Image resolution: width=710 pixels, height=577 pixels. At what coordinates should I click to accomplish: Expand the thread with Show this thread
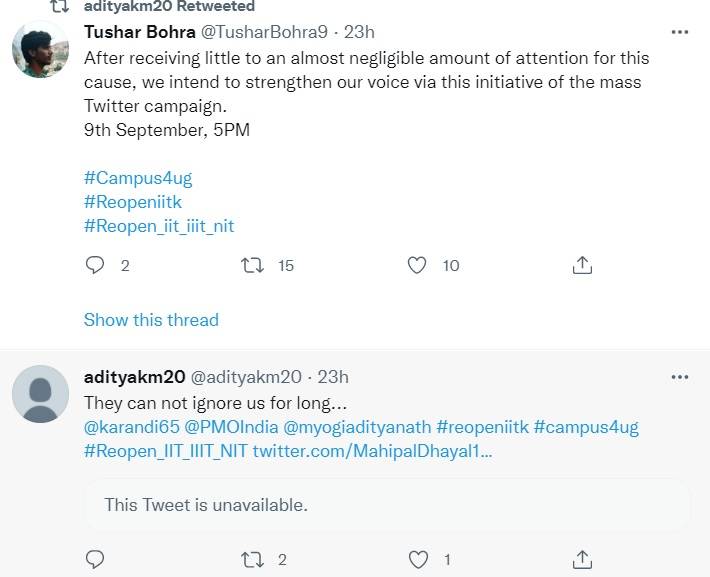pyautogui.click(x=151, y=320)
